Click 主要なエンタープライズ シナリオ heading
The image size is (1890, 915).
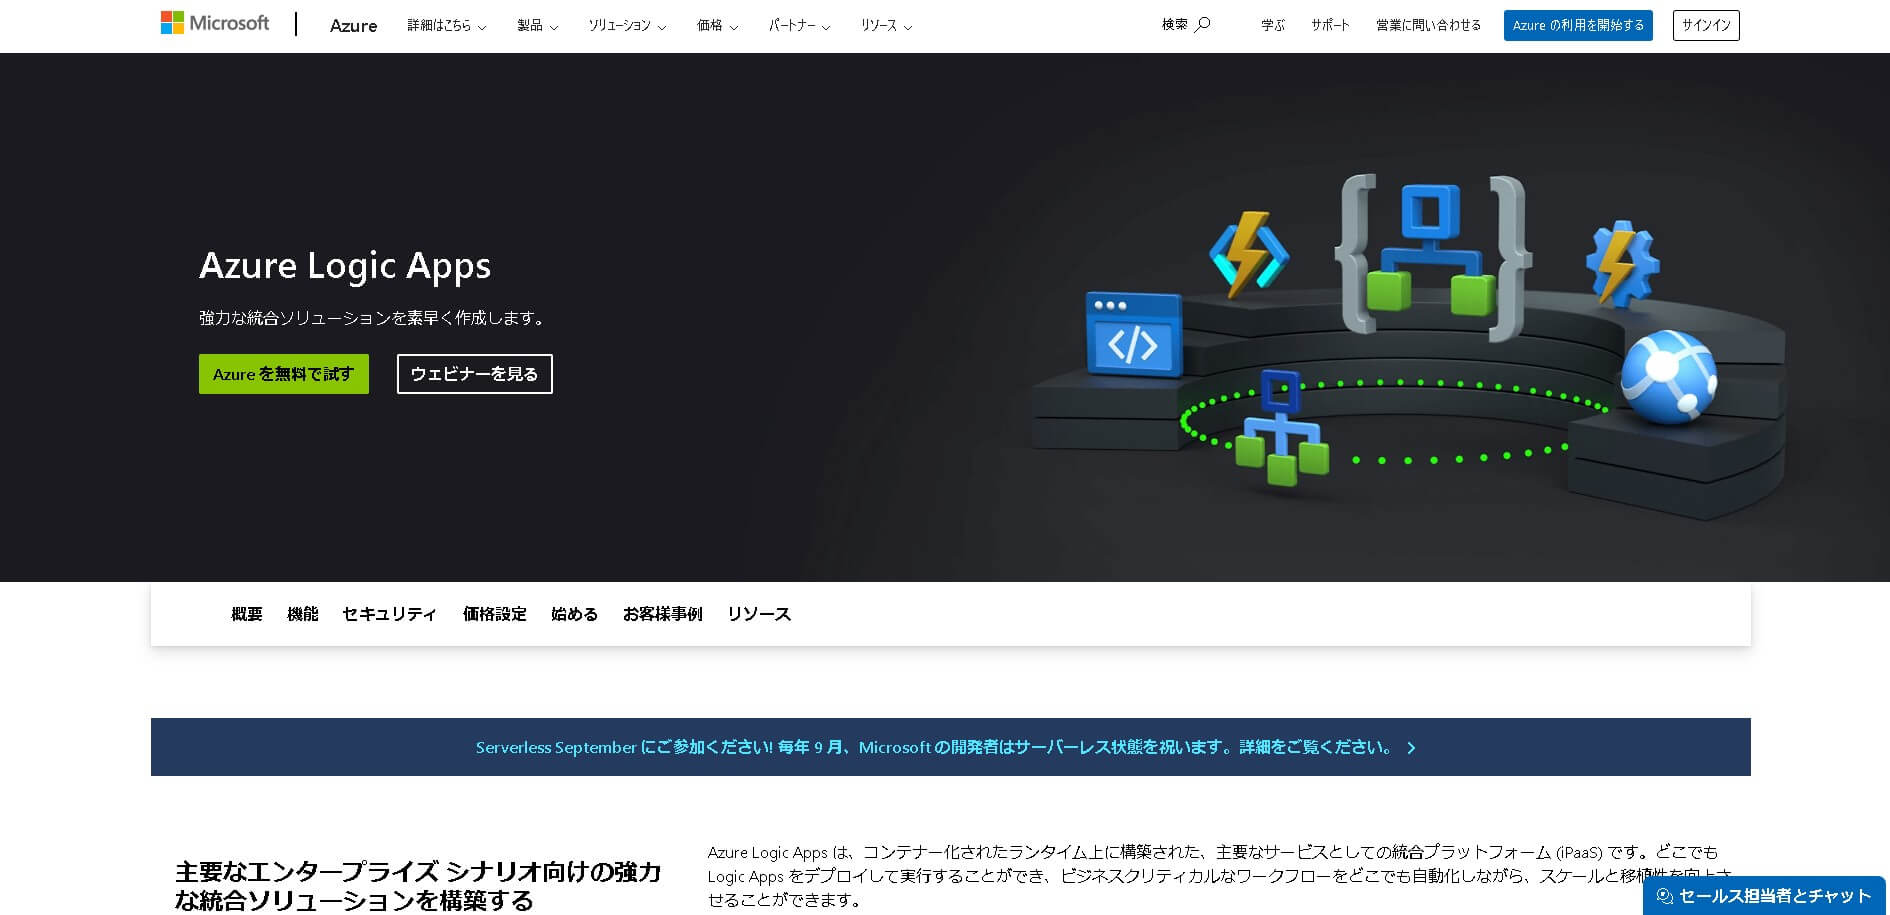pyautogui.click(x=418, y=886)
